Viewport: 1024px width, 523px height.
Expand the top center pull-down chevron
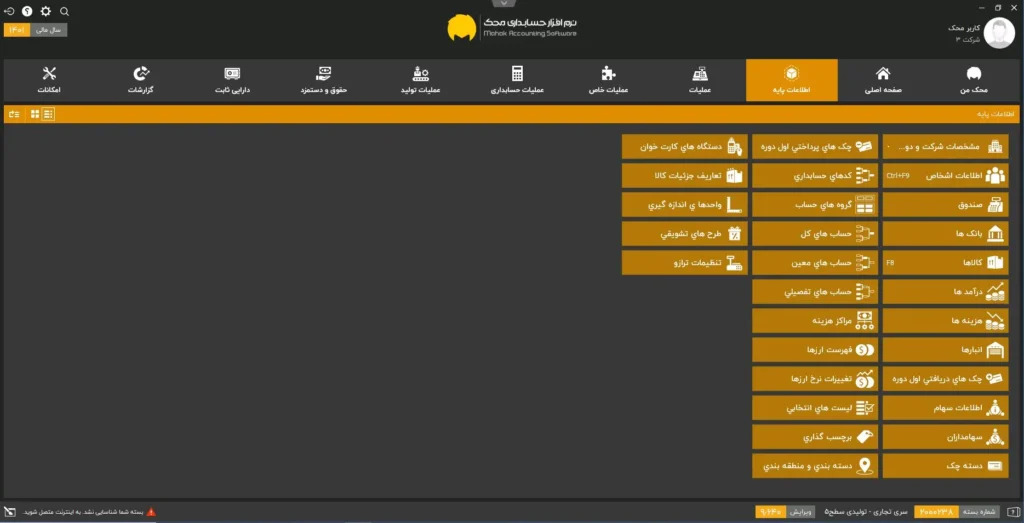pyautogui.click(x=512, y=4)
